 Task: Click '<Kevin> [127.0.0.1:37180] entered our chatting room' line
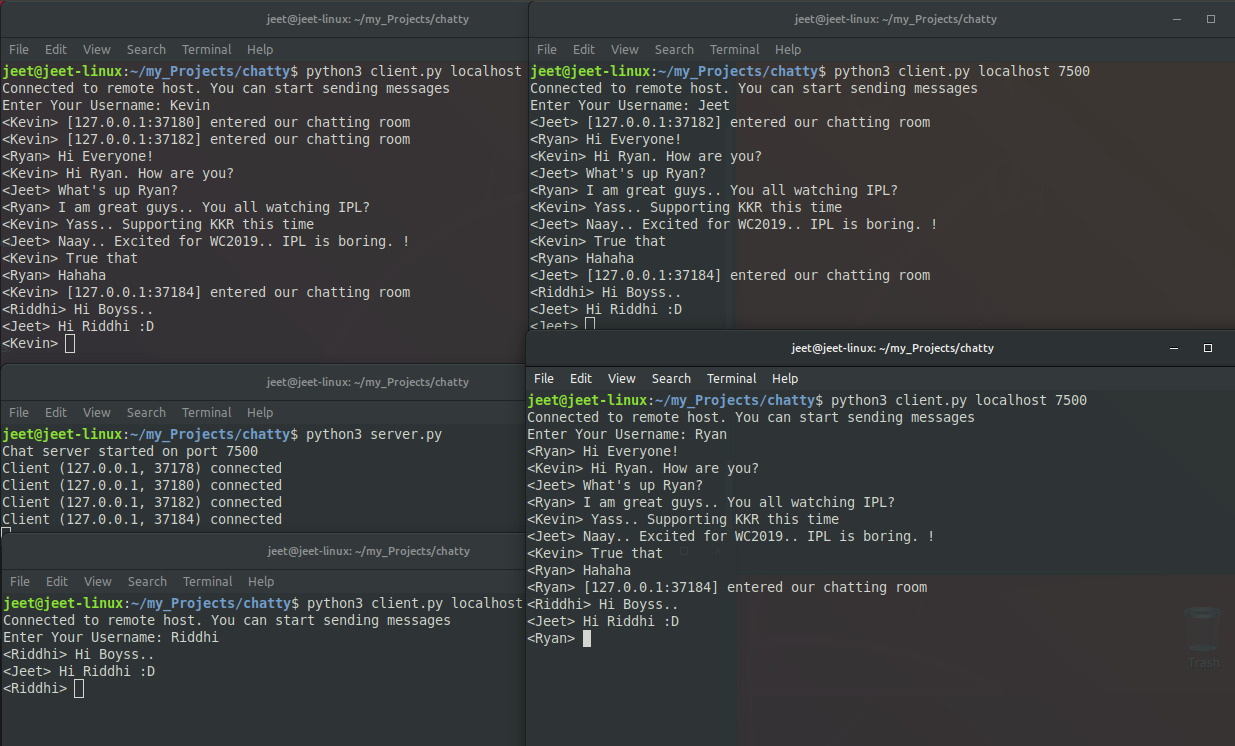[x=206, y=122]
